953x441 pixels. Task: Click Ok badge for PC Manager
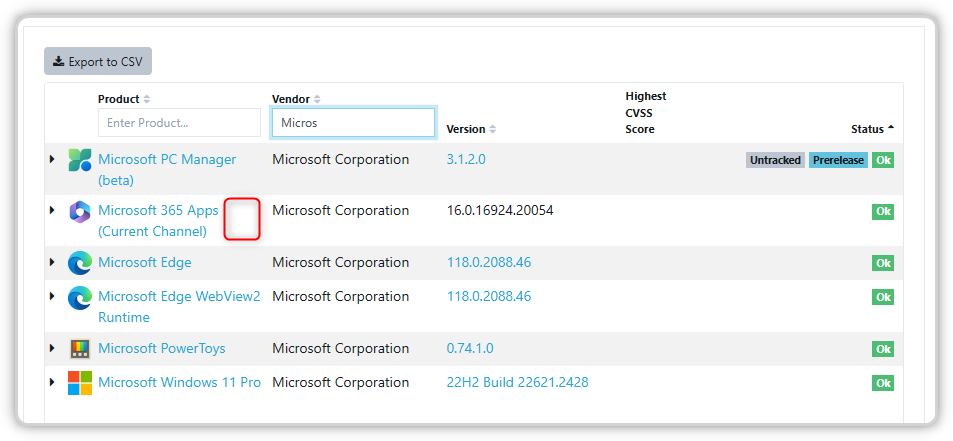(x=883, y=160)
